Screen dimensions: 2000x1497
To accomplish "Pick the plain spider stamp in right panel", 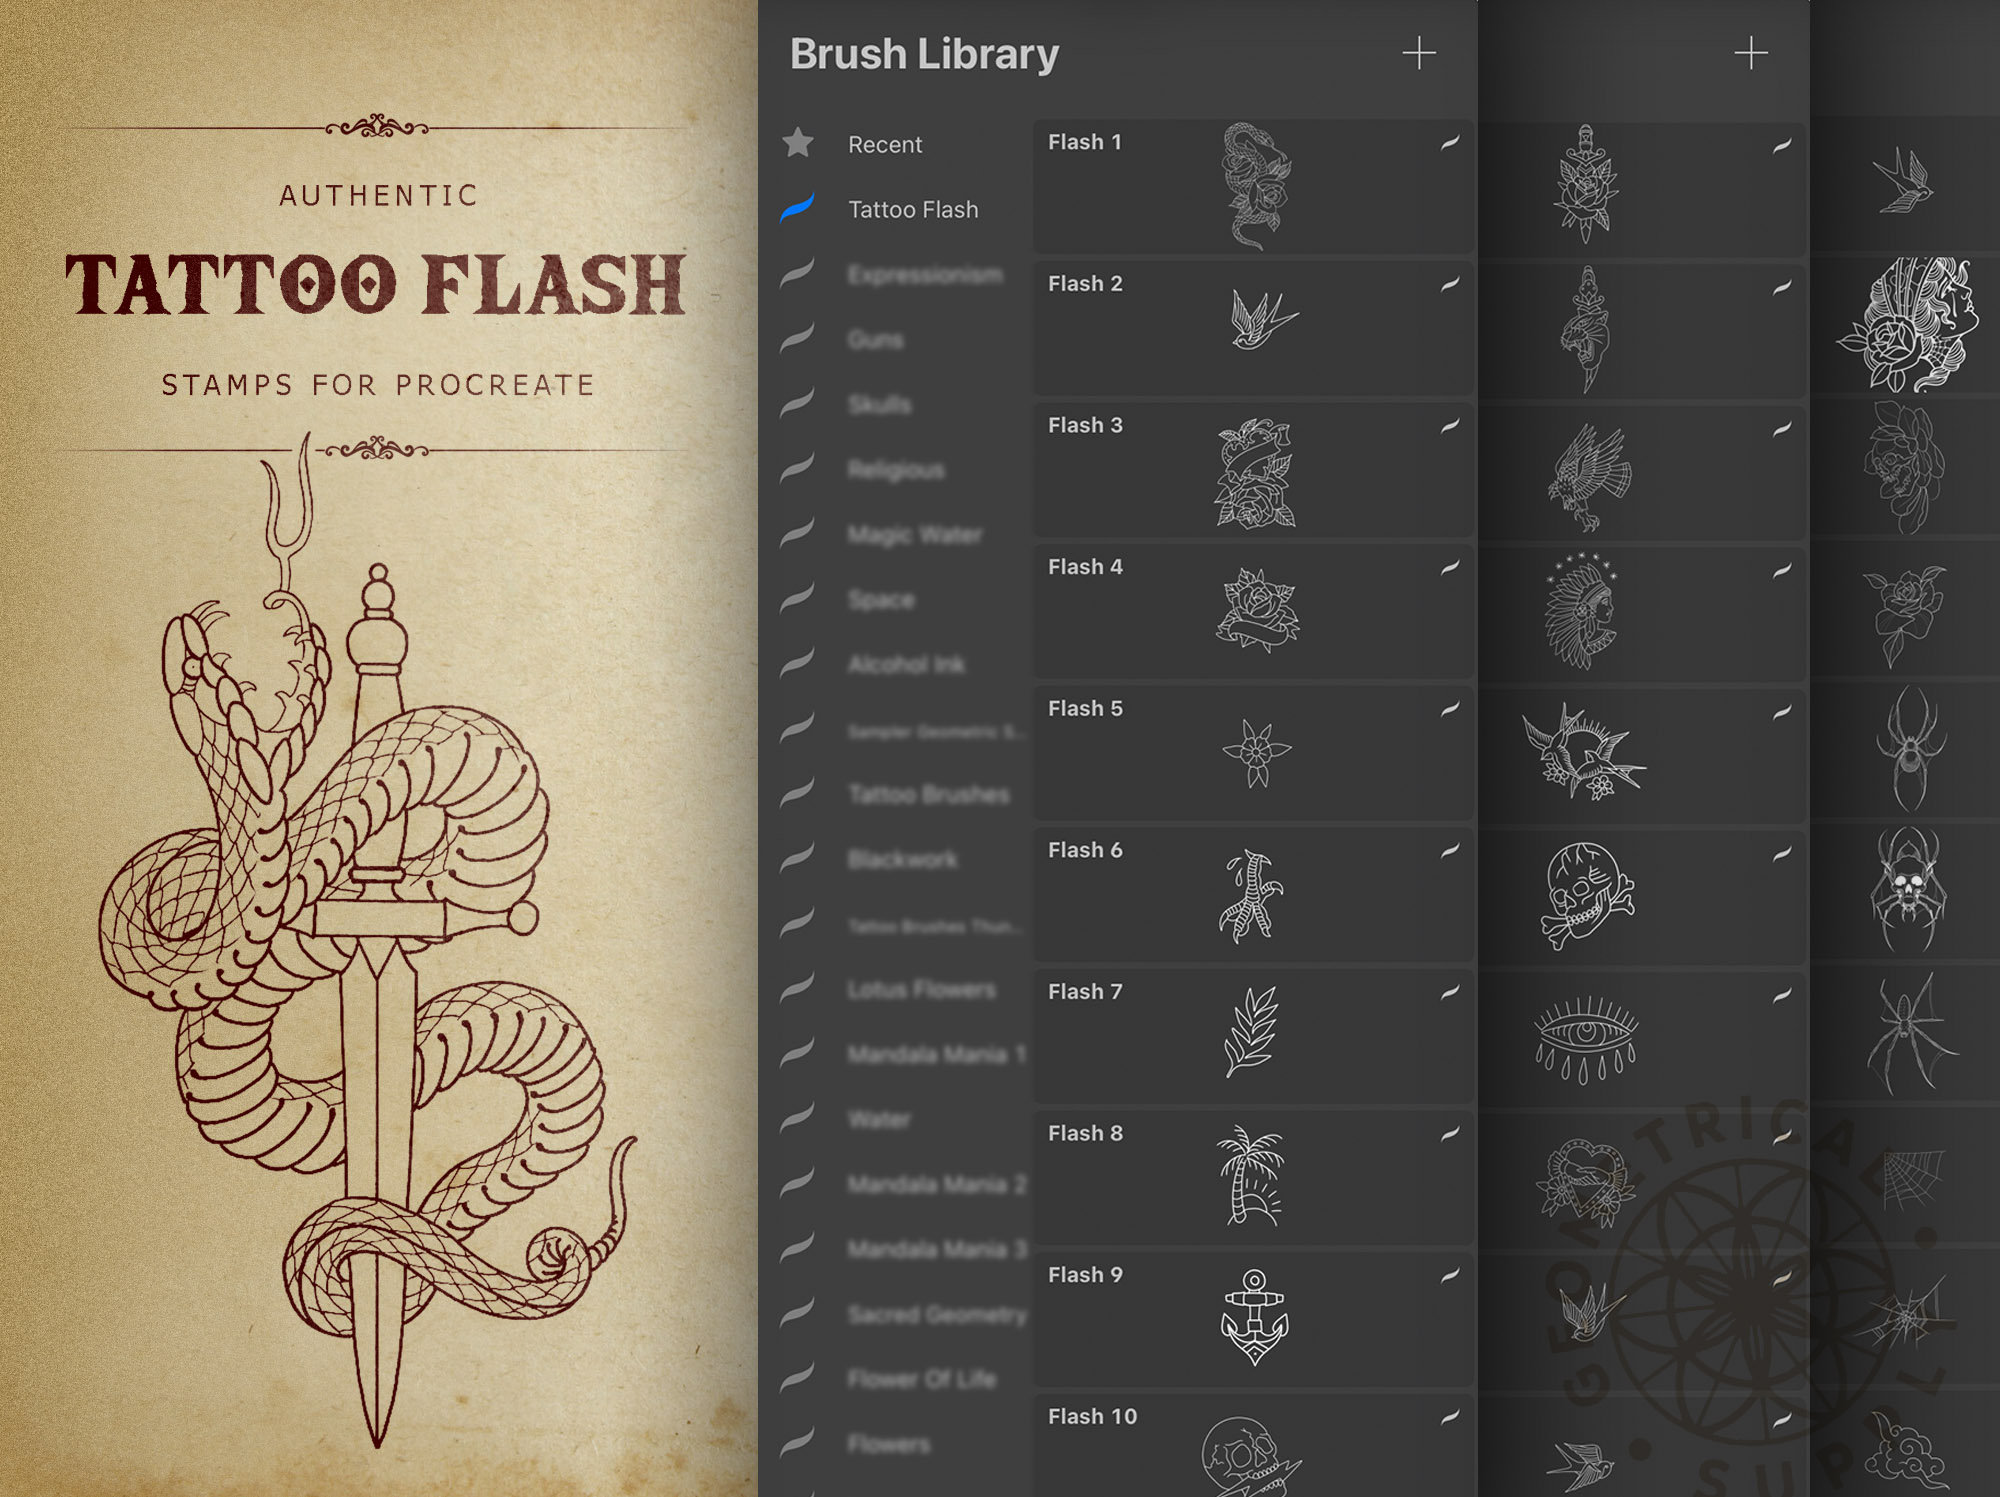I will [x=1909, y=748].
